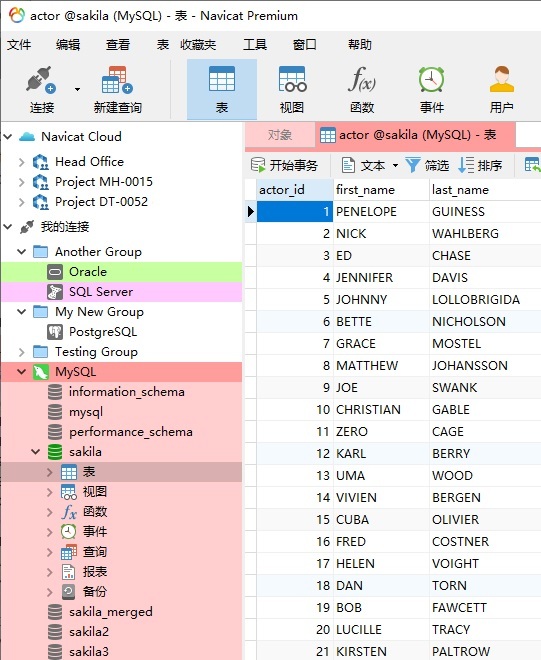The image size is (541, 660).
Task: Expand the Head Office tree node
Action: coord(21,162)
